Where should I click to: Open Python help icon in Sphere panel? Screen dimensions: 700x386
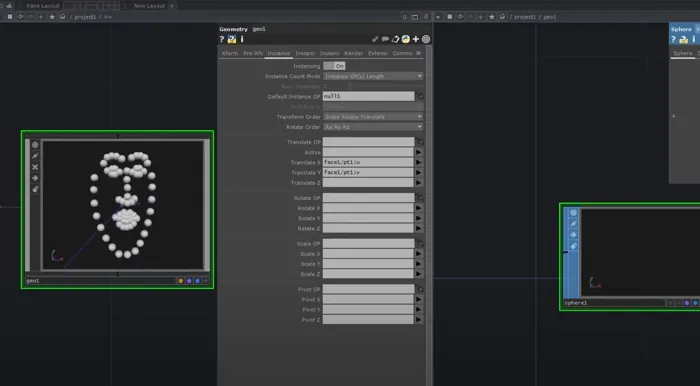click(683, 40)
